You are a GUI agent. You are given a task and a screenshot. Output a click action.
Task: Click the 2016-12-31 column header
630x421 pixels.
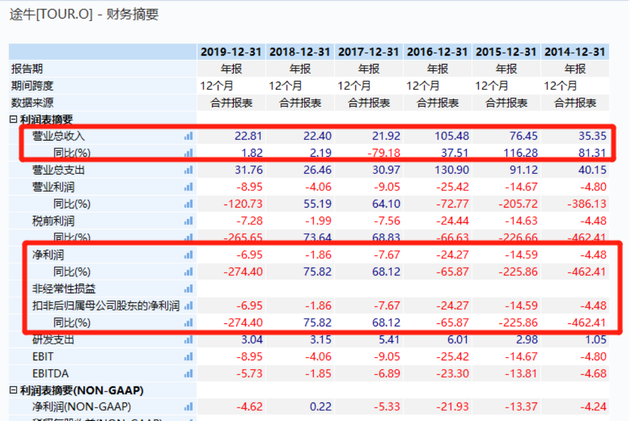pos(436,52)
